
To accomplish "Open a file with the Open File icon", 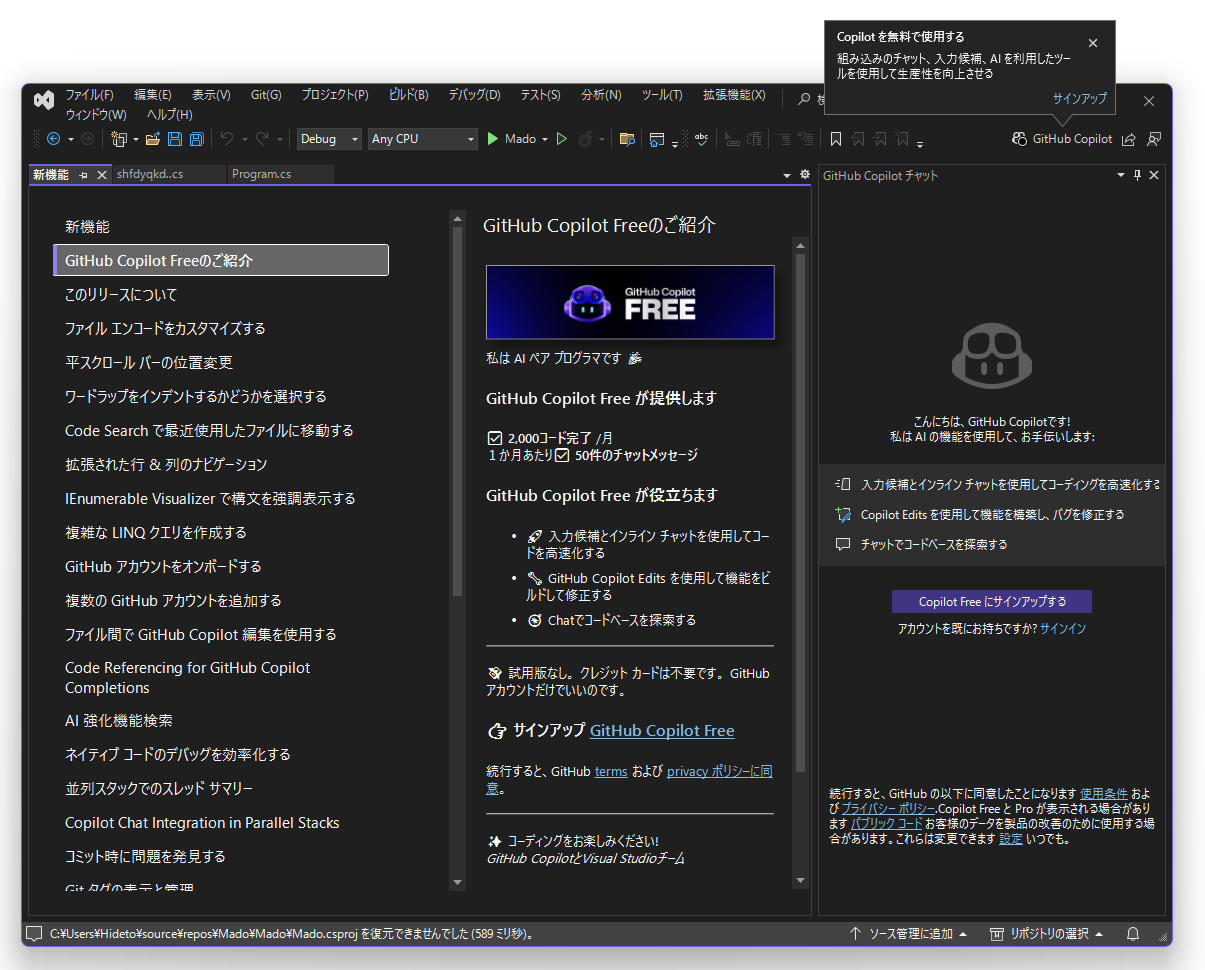I will pyautogui.click(x=153, y=139).
